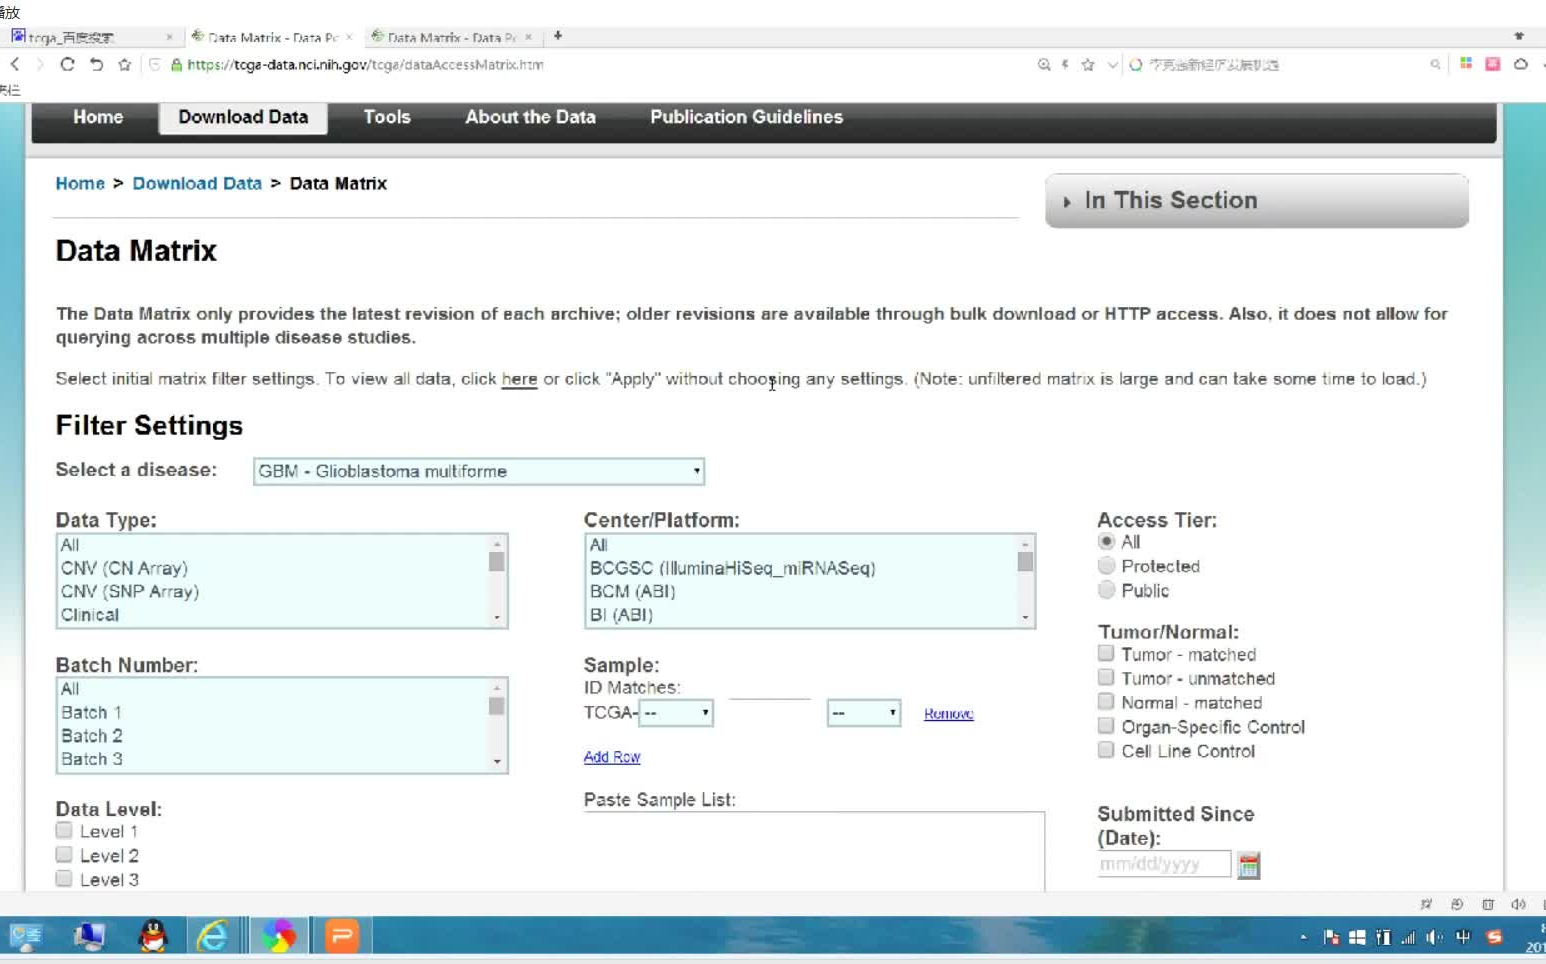Click the green padlock security icon
Image resolution: width=1546 pixels, height=964 pixels.
pyautogui.click(x=176, y=64)
